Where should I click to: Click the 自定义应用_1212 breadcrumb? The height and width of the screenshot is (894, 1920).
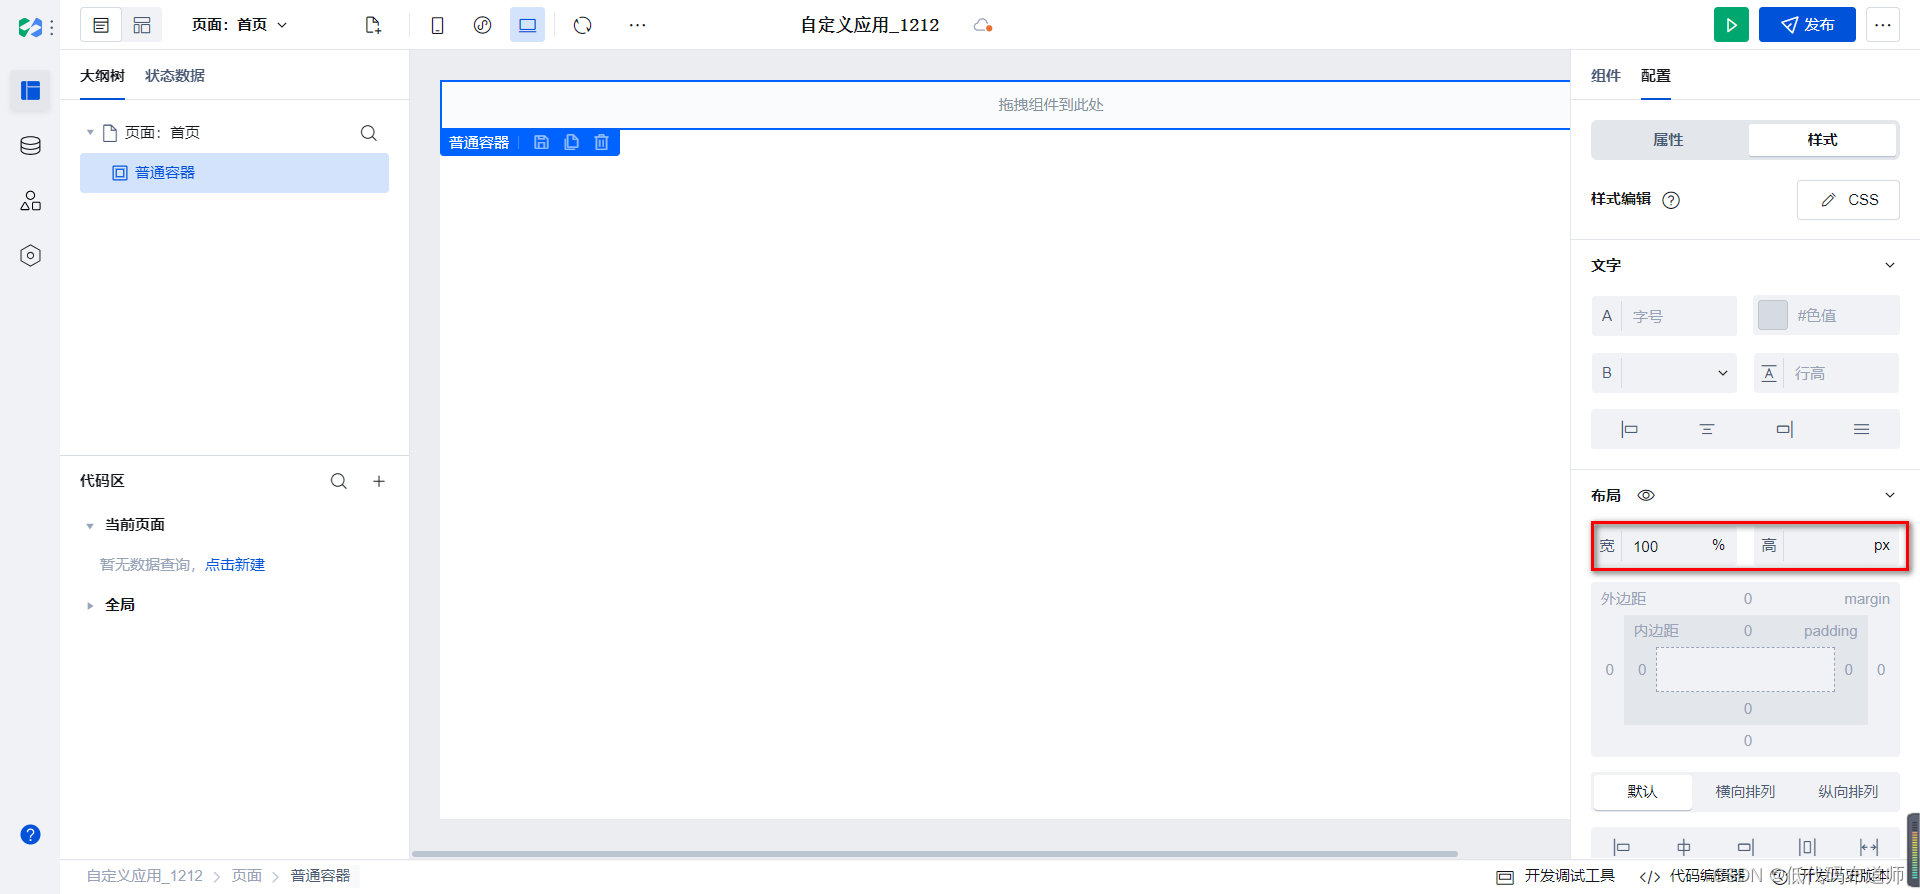click(145, 876)
